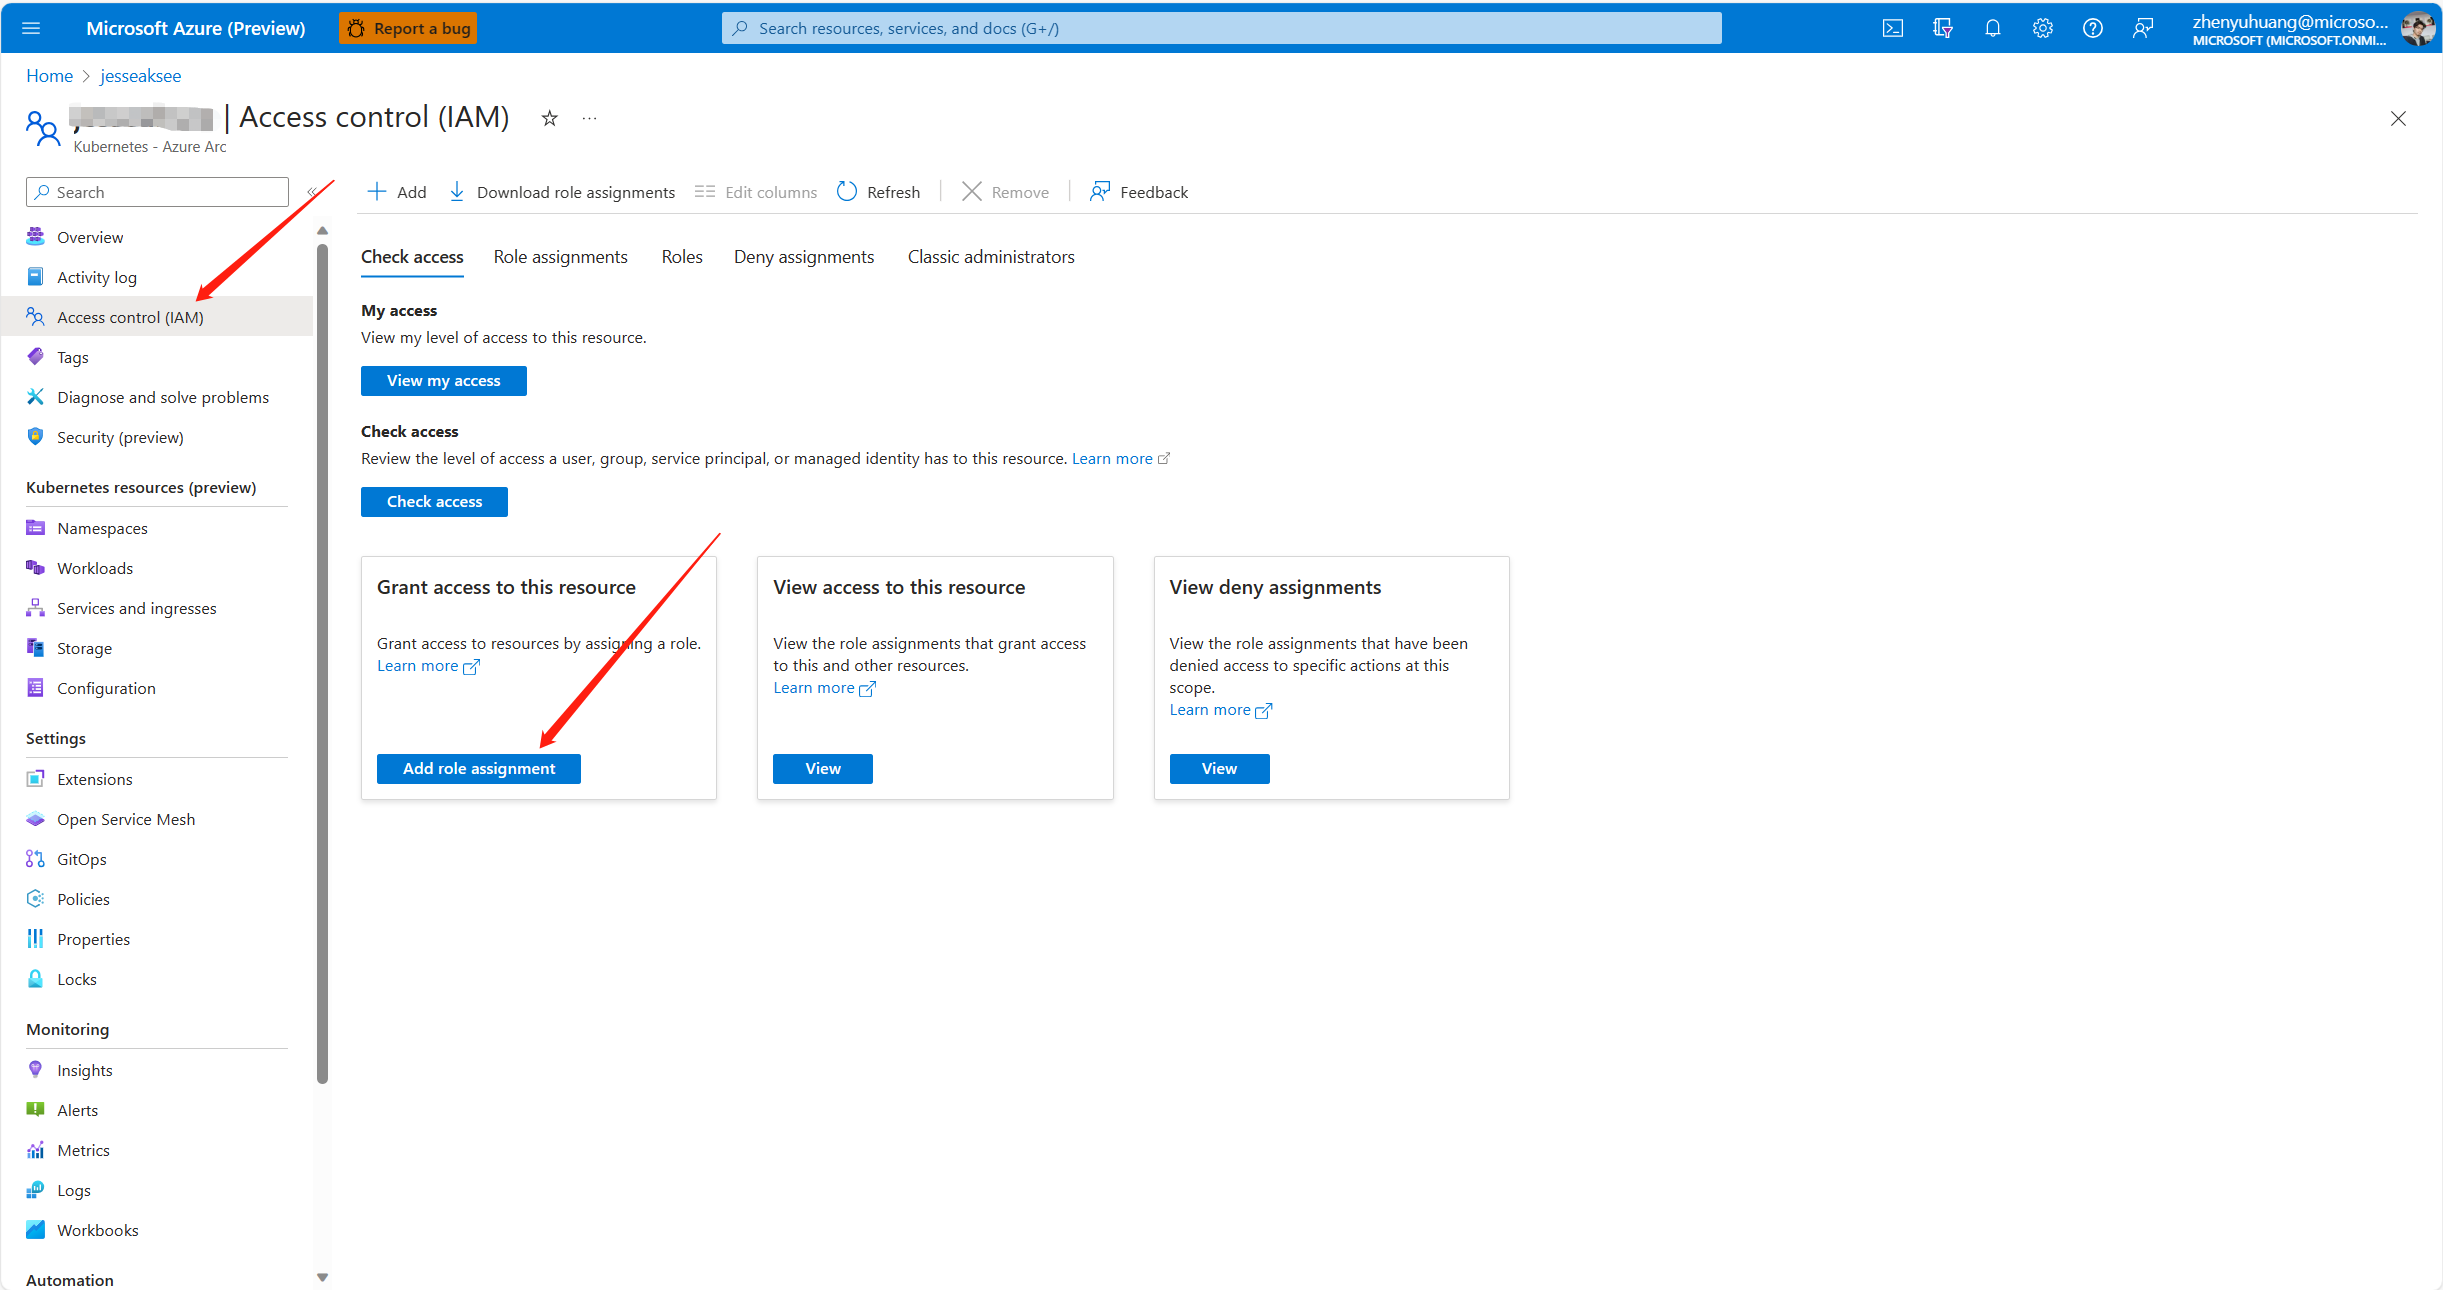
Task: Open Cloud Shell from top bar
Action: [x=1892, y=28]
